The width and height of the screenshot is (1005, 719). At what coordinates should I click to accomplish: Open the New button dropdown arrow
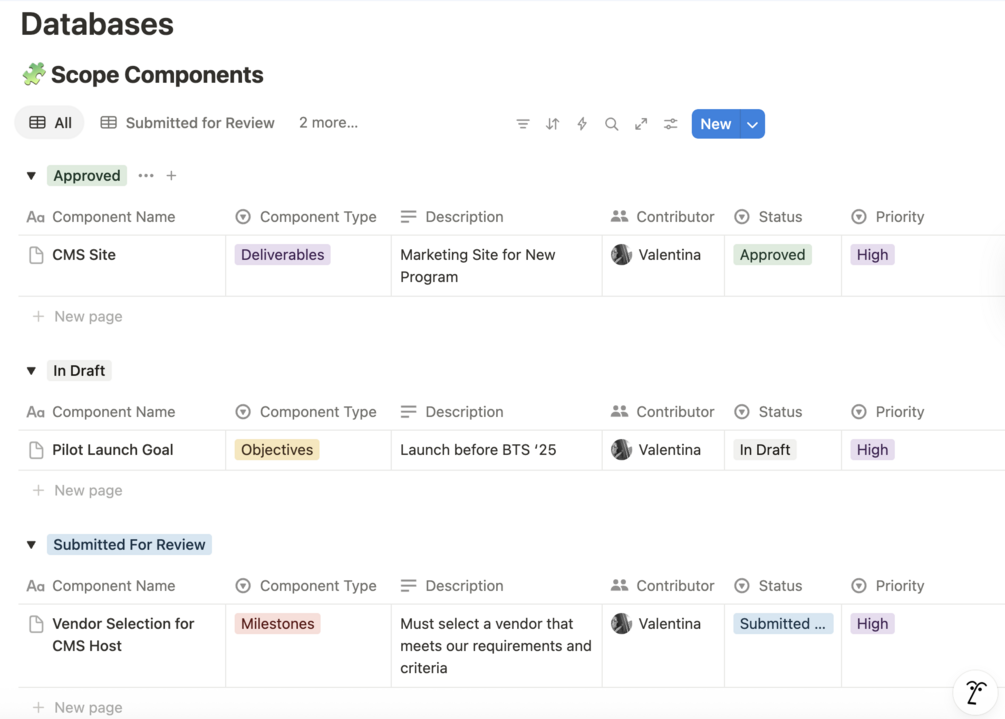click(752, 124)
